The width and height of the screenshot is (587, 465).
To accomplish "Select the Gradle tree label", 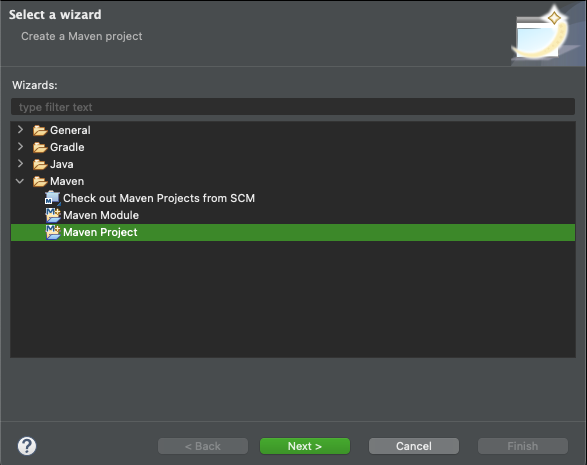I will [67, 147].
